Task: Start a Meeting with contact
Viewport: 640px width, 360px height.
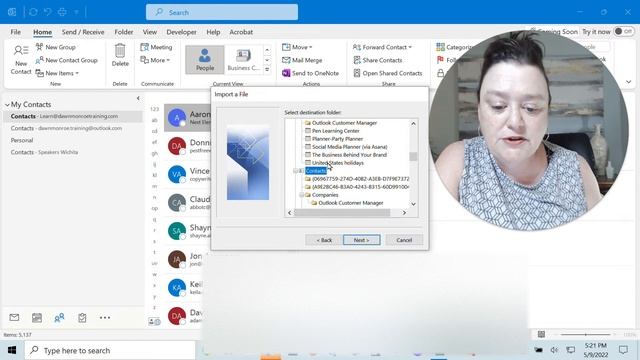Action: pos(156,47)
